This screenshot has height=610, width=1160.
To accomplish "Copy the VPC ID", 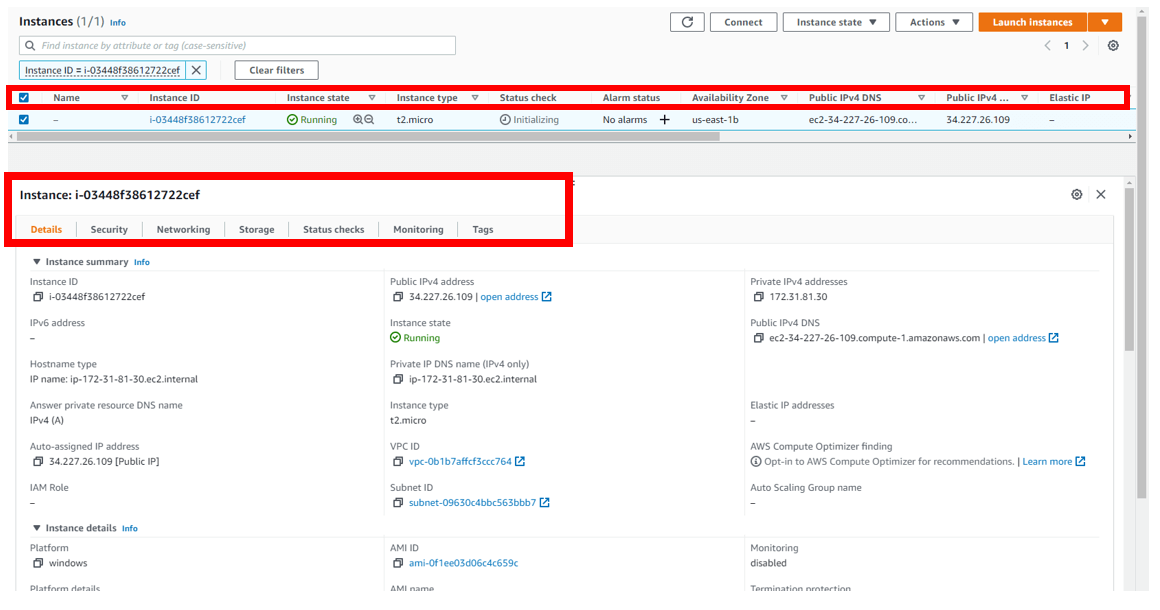I will pyautogui.click(x=398, y=461).
